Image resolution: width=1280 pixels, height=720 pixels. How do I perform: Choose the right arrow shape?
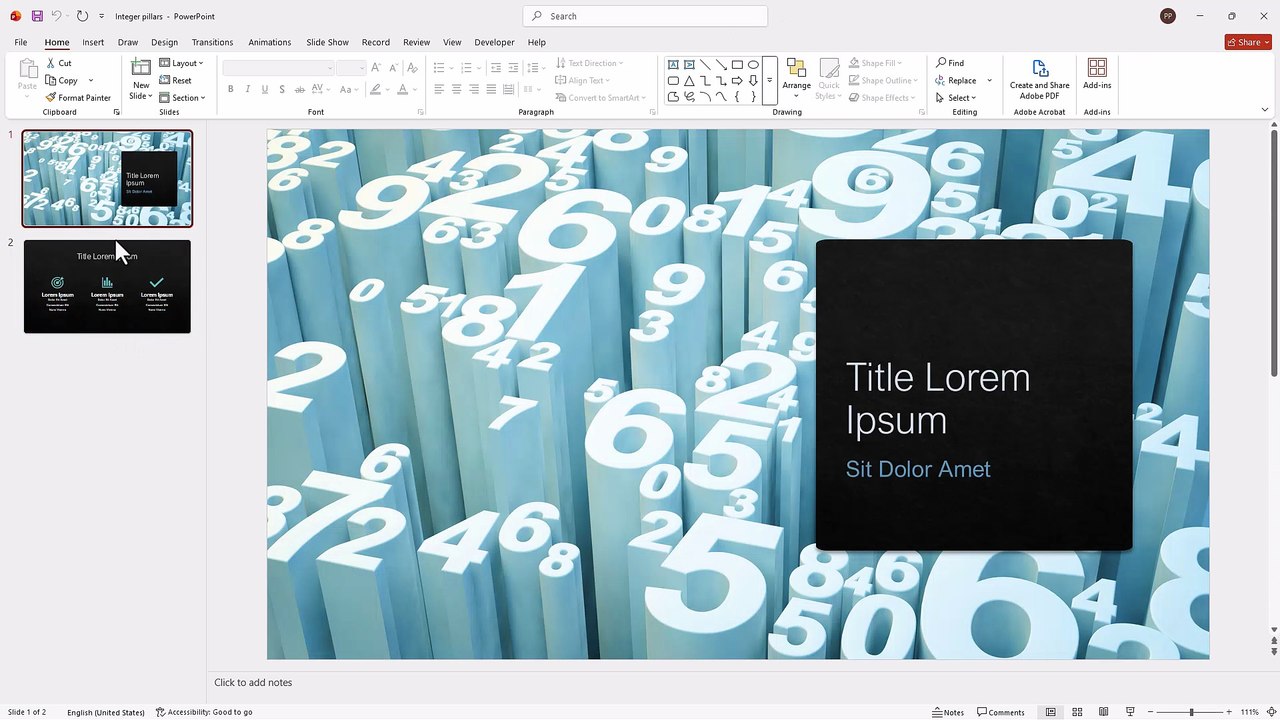(x=737, y=80)
